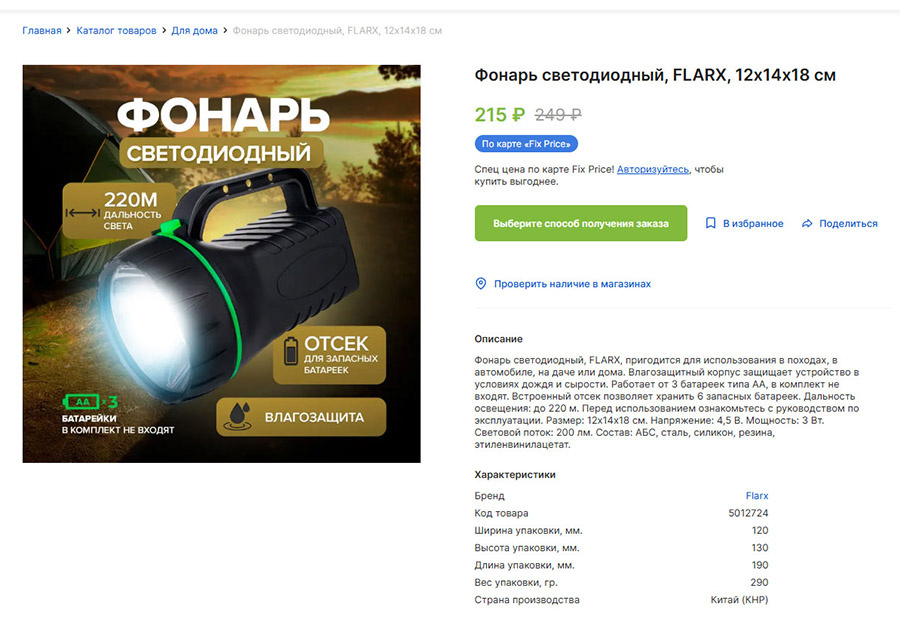Click the Поделиться share link
The height and width of the screenshot is (622, 900).
(840, 223)
